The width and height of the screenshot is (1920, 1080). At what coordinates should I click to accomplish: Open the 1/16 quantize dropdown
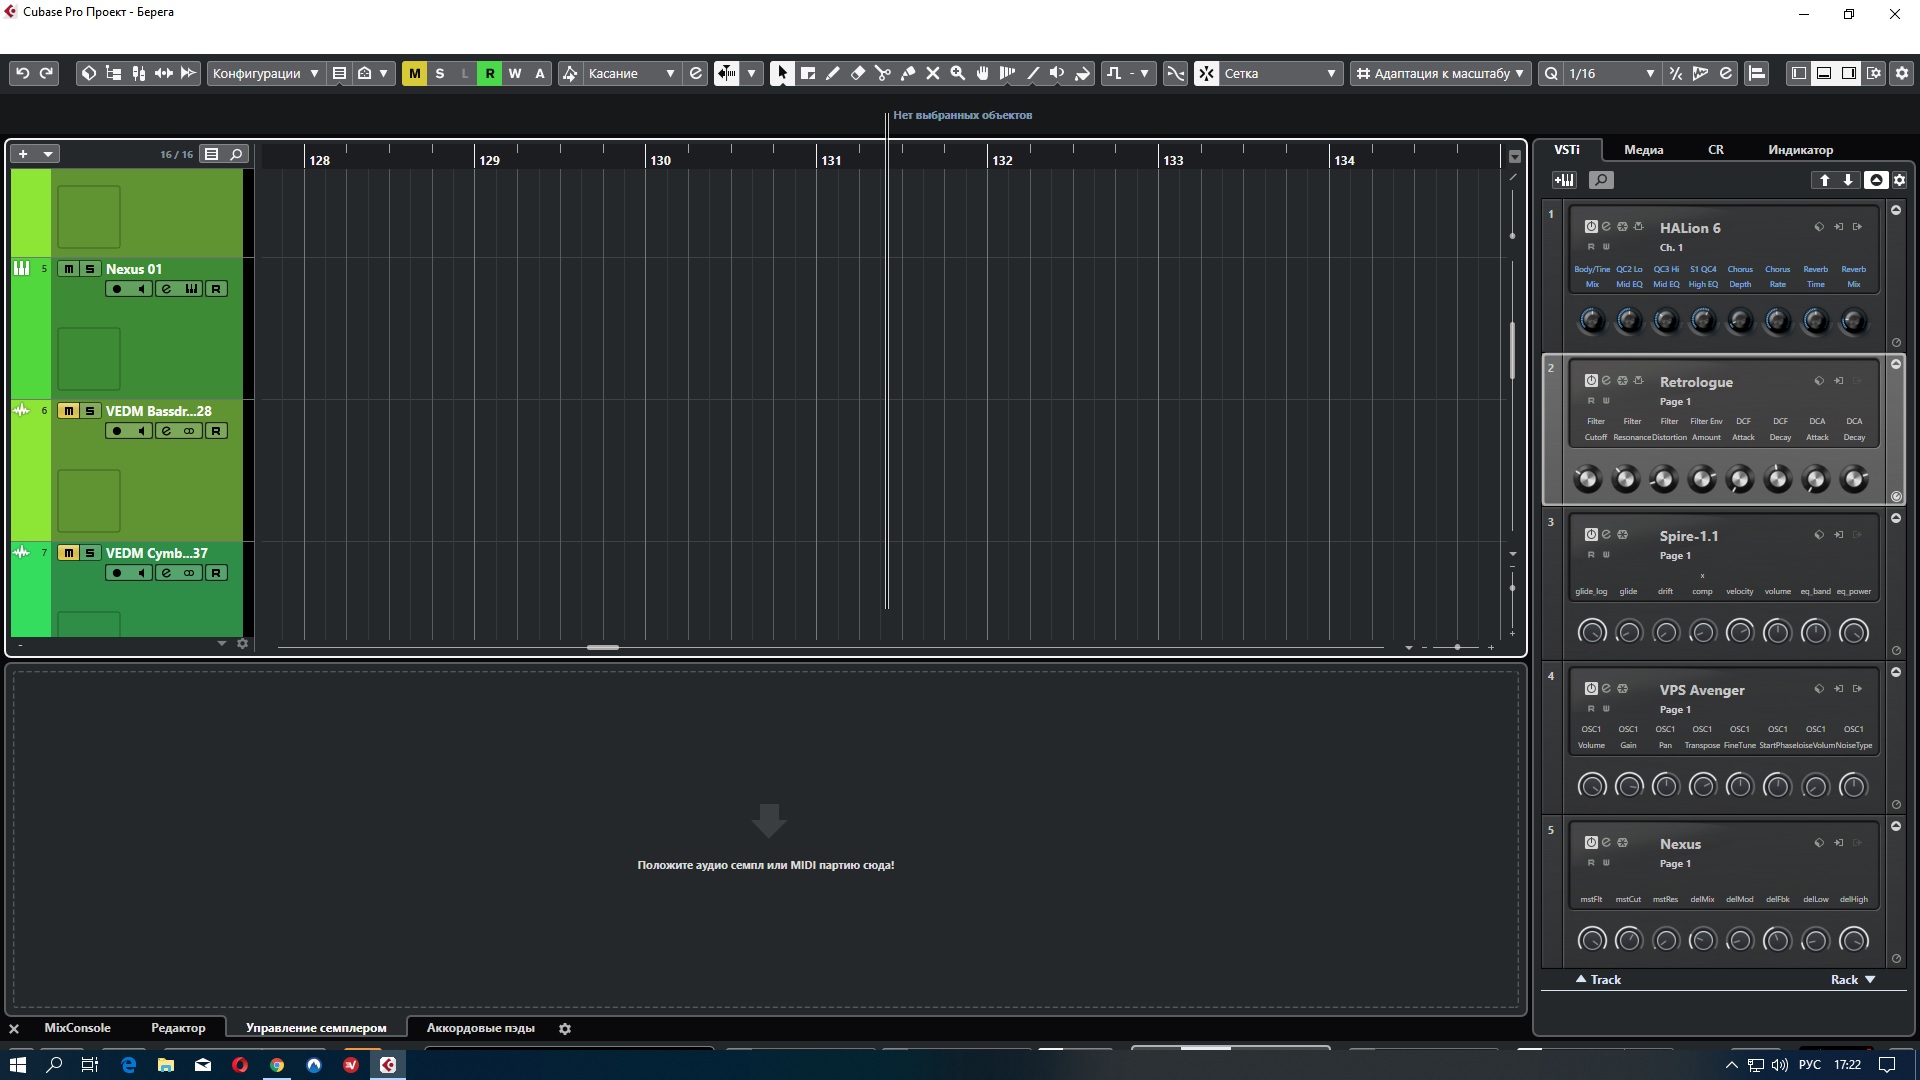coord(1610,73)
